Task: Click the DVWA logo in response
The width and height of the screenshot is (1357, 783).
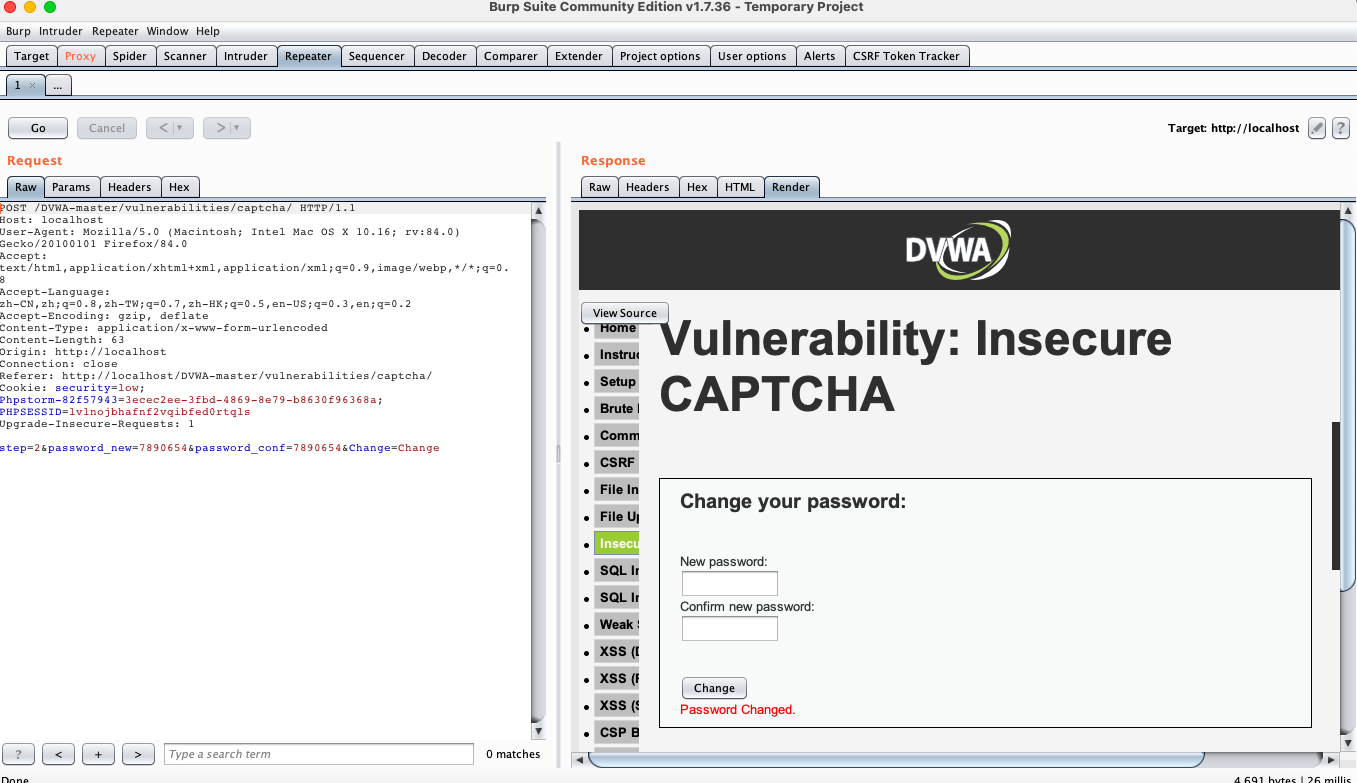Action: (x=958, y=249)
